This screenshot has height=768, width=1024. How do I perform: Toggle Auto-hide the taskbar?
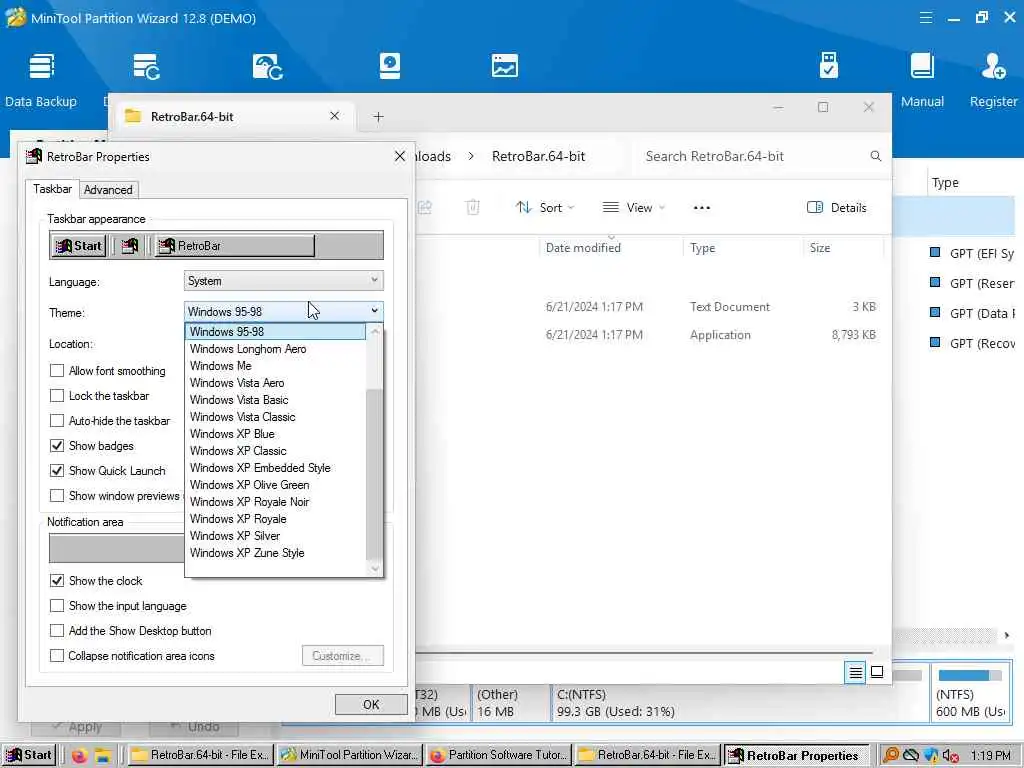pyautogui.click(x=57, y=421)
